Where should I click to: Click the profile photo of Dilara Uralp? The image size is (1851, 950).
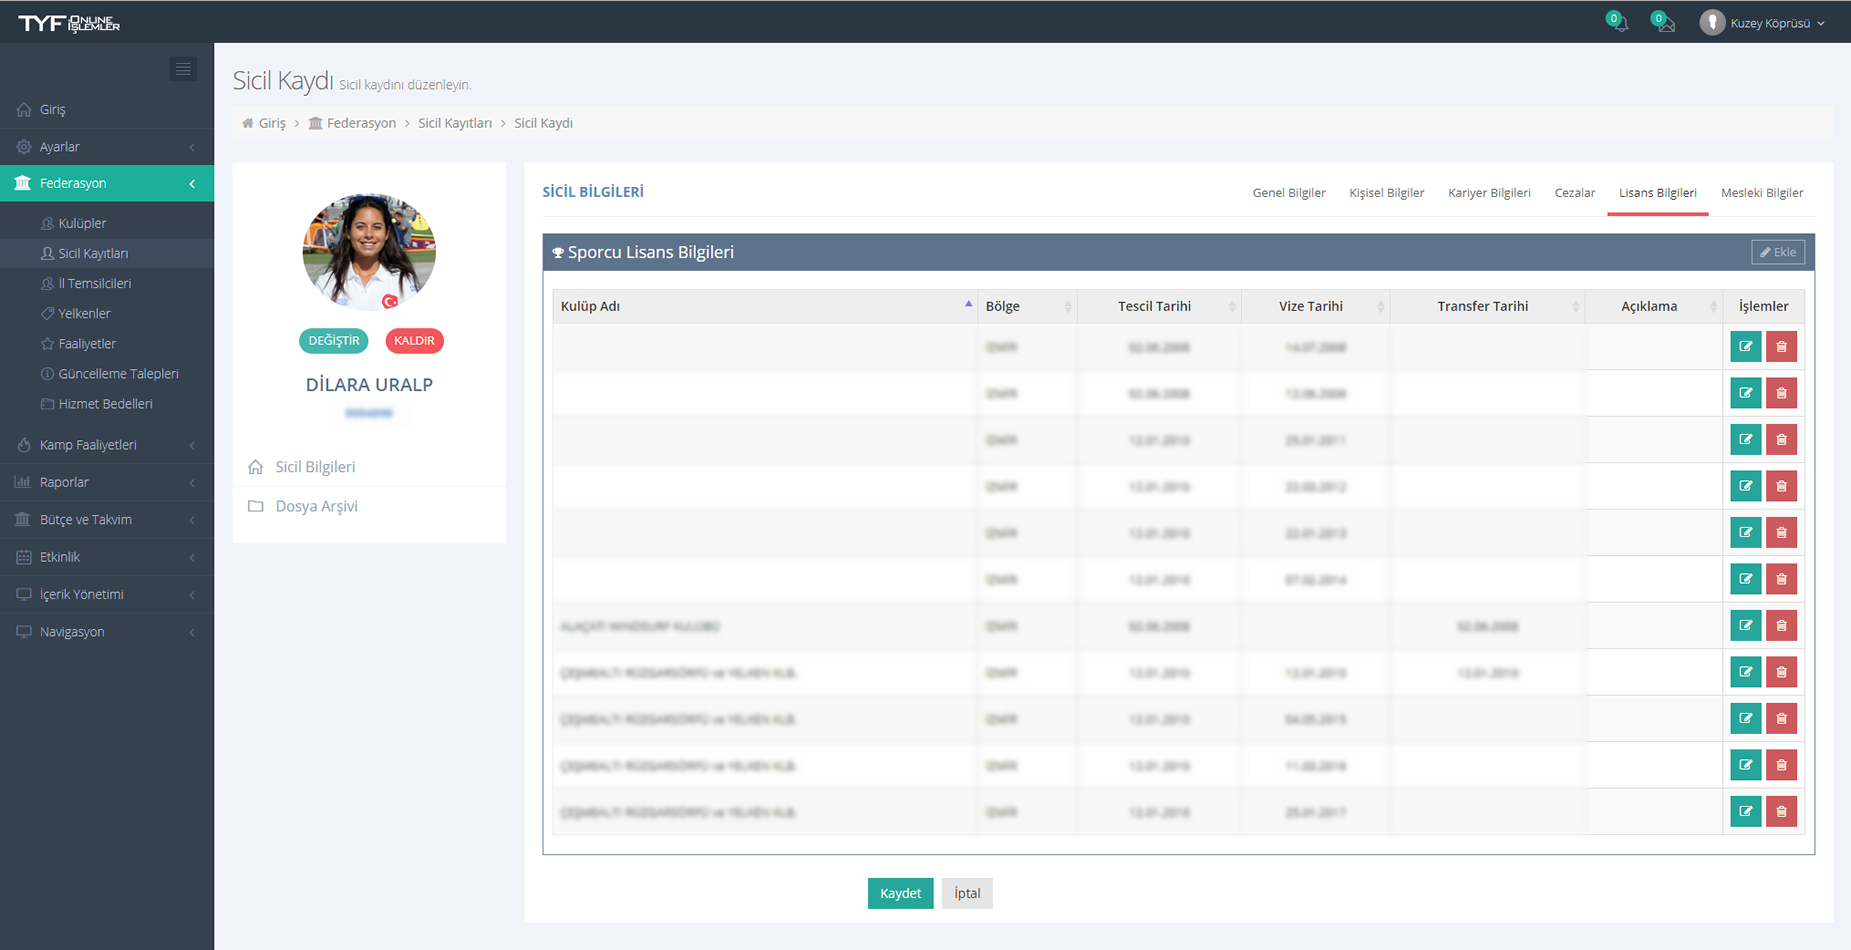pos(369,251)
